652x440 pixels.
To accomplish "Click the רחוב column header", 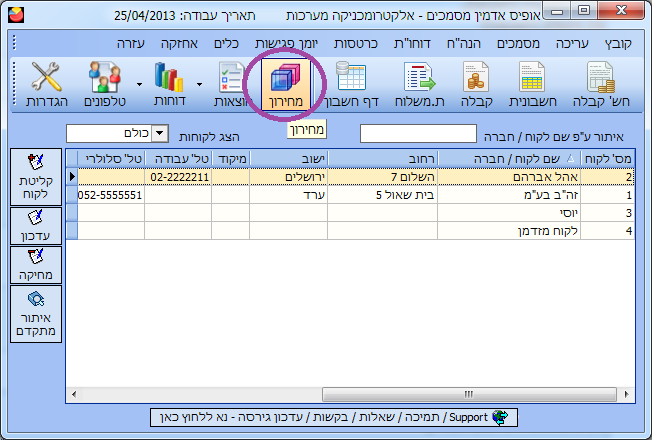I will tap(383, 158).
